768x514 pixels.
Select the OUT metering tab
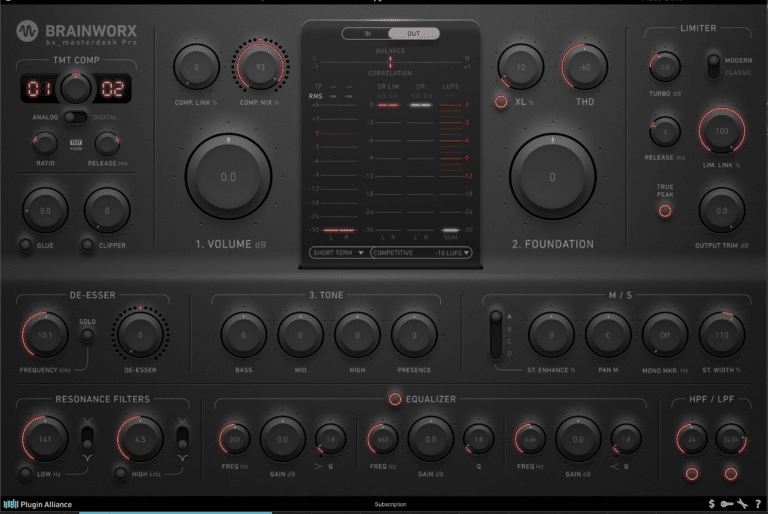[413, 33]
